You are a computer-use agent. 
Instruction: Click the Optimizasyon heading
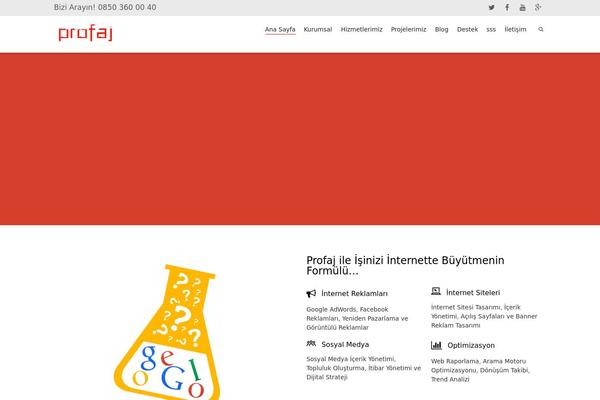[x=471, y=345]
